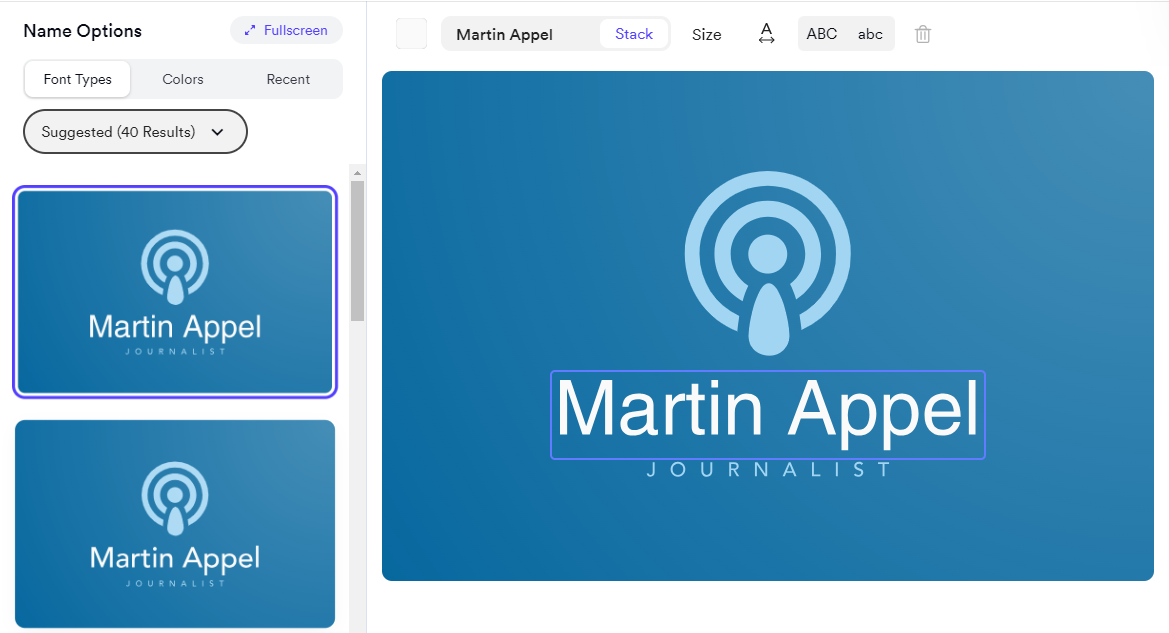Click the Fullscreen expand arrows icon
This screenshot has width=1169, height=633.
click(x=250, y=31)
